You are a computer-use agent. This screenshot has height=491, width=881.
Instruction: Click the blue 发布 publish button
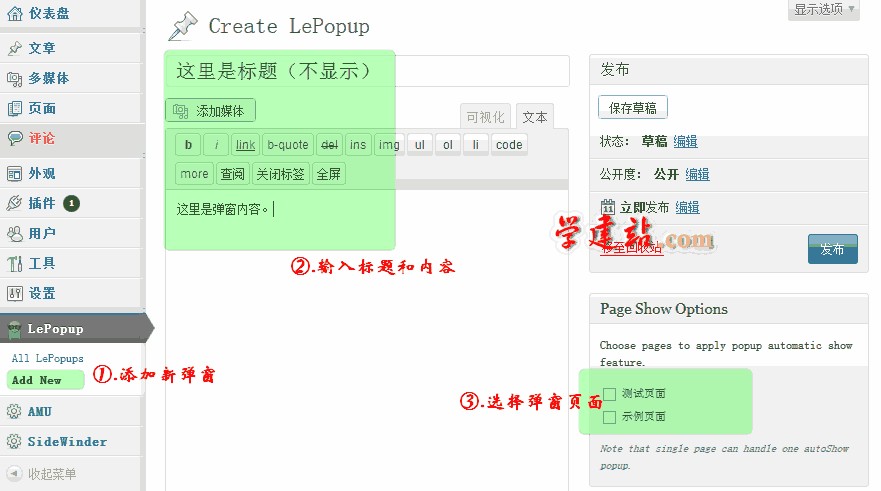pos(833,249)
